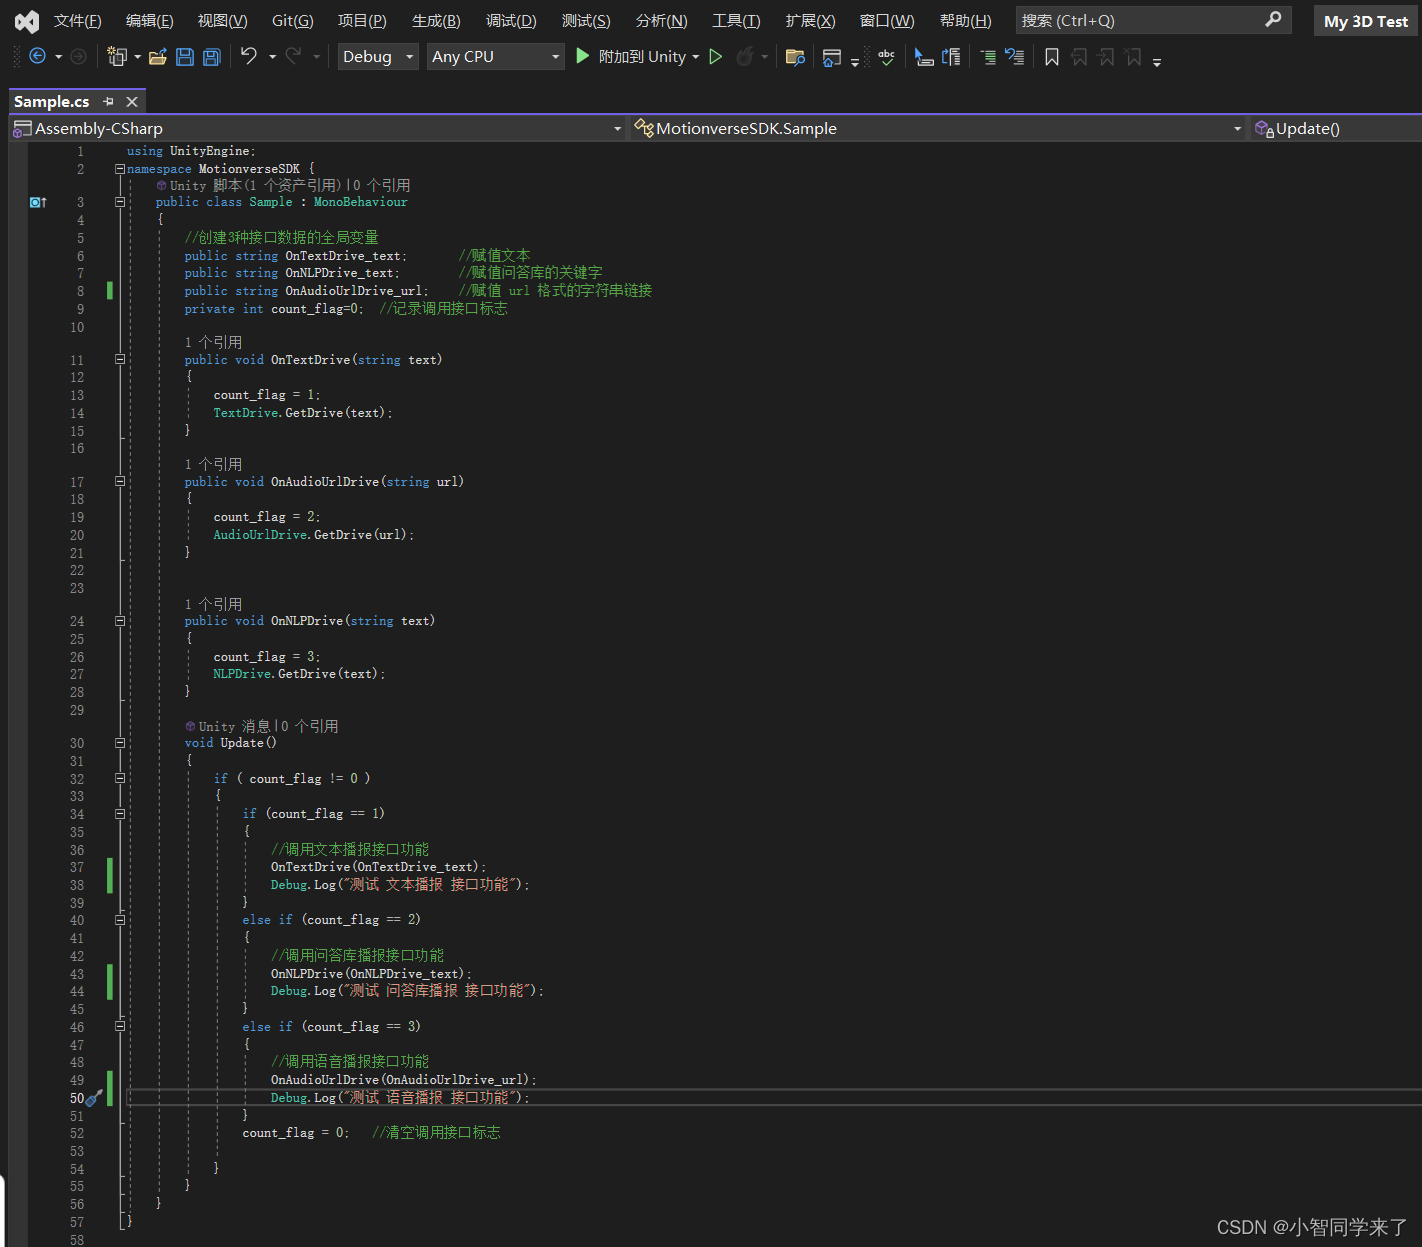Click the Undo arrow icon
Viewport: 1422px width, 1247px height.
[249, 57]
